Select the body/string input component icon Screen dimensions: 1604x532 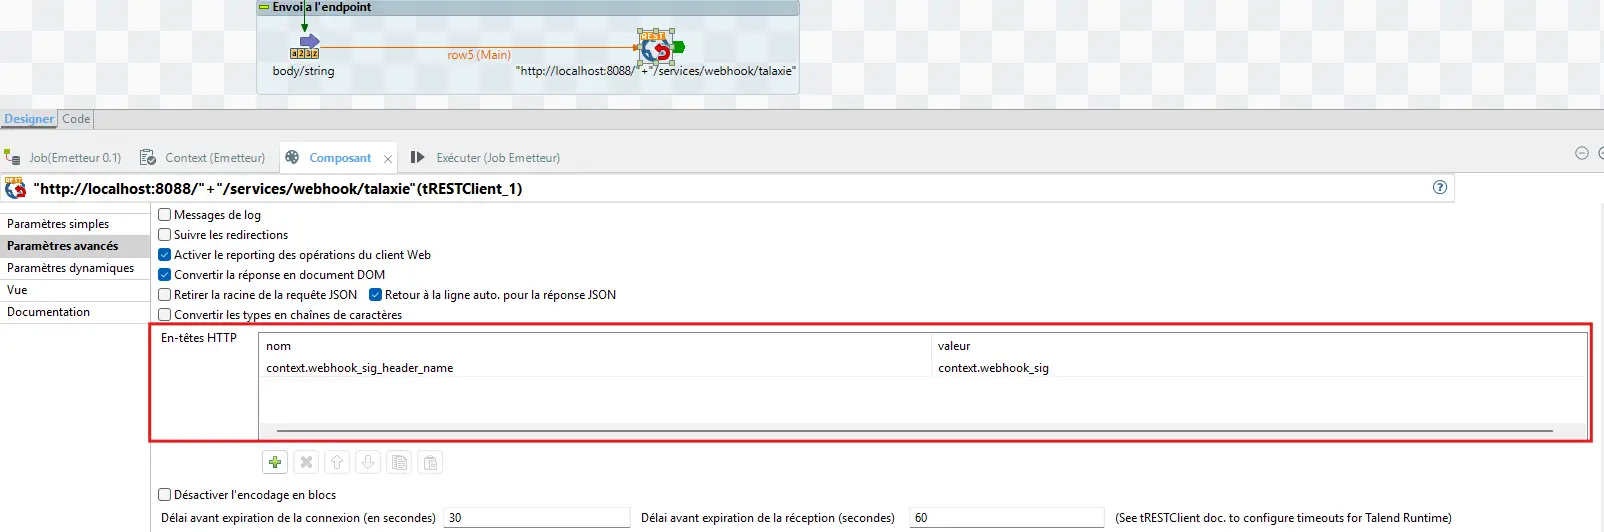pyautogui.click(x=305, y=46)
